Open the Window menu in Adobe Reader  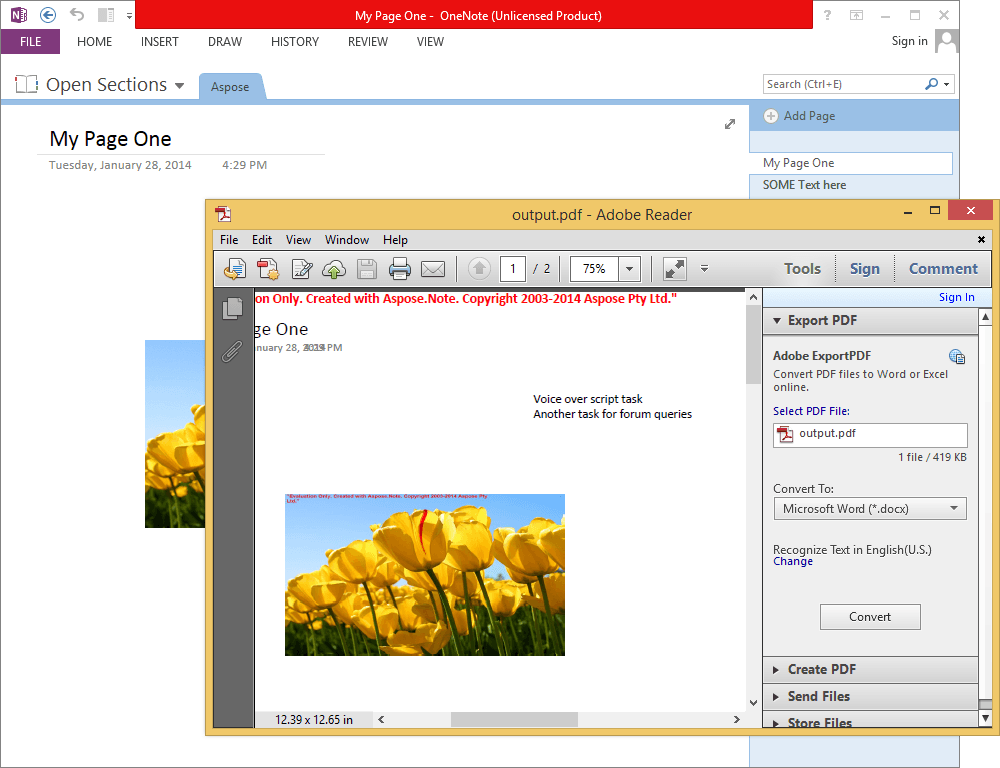pos(347,240)
